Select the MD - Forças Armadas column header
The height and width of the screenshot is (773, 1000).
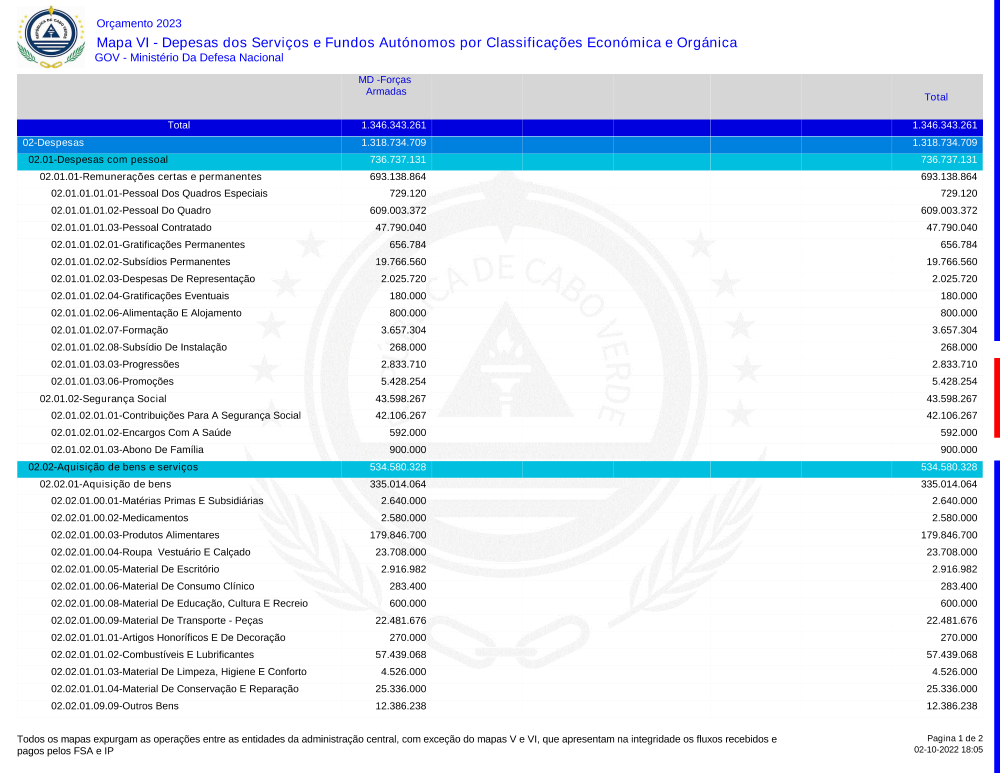pyautogui.click(x=385, y=85)
